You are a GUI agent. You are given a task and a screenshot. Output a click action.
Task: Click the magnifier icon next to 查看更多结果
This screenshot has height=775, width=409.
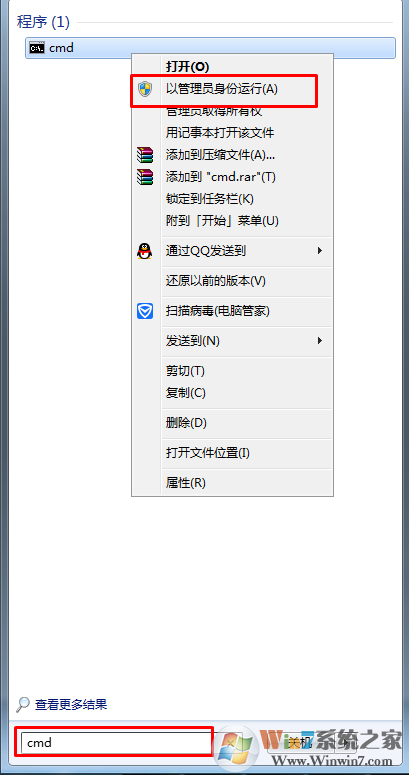23,704
